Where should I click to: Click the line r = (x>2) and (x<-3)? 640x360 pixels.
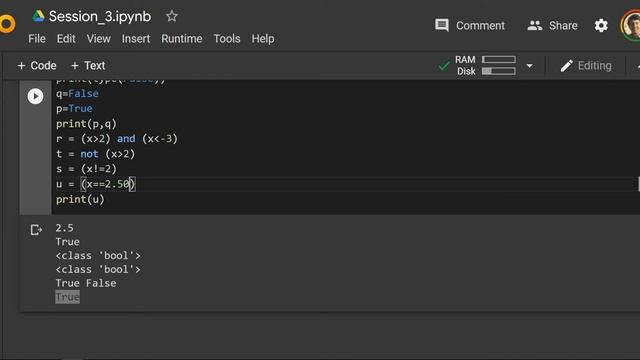point(117,139)
